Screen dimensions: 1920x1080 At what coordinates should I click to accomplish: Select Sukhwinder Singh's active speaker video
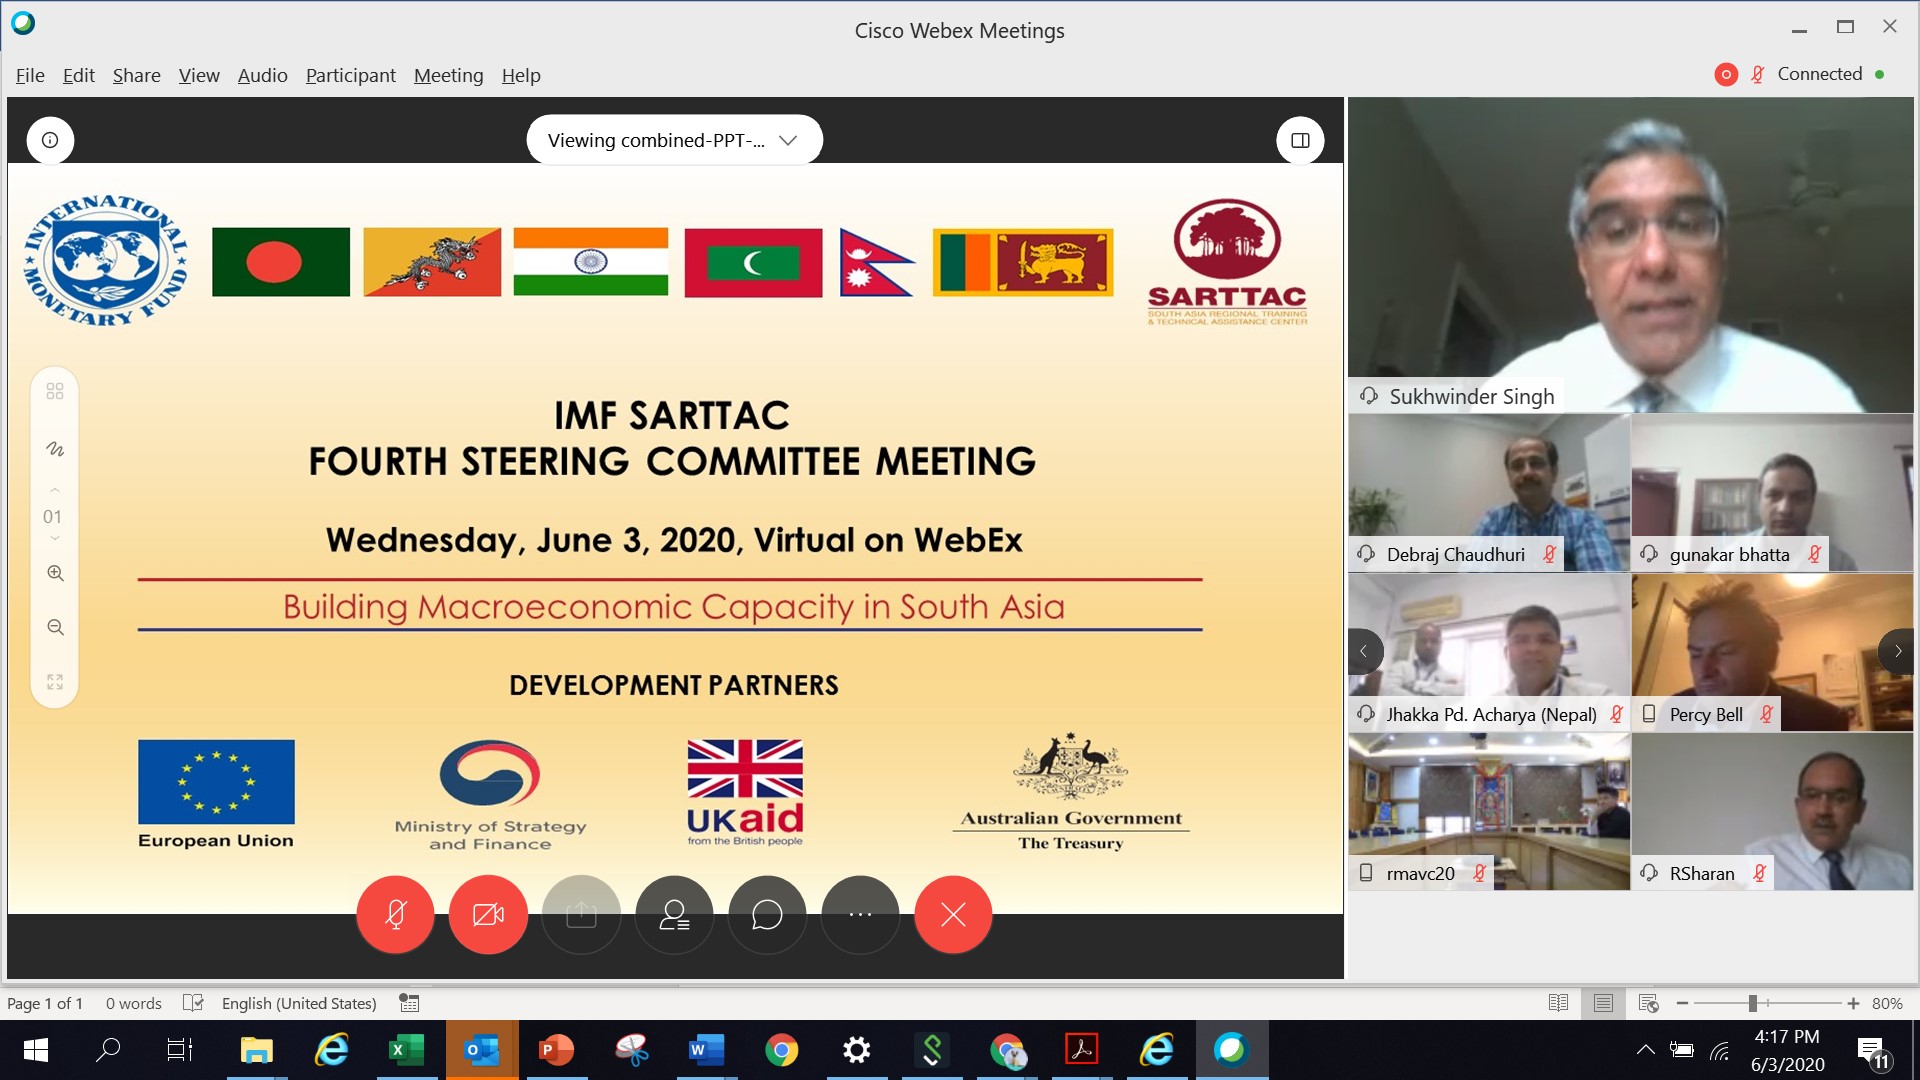(x=1630, y=255)
